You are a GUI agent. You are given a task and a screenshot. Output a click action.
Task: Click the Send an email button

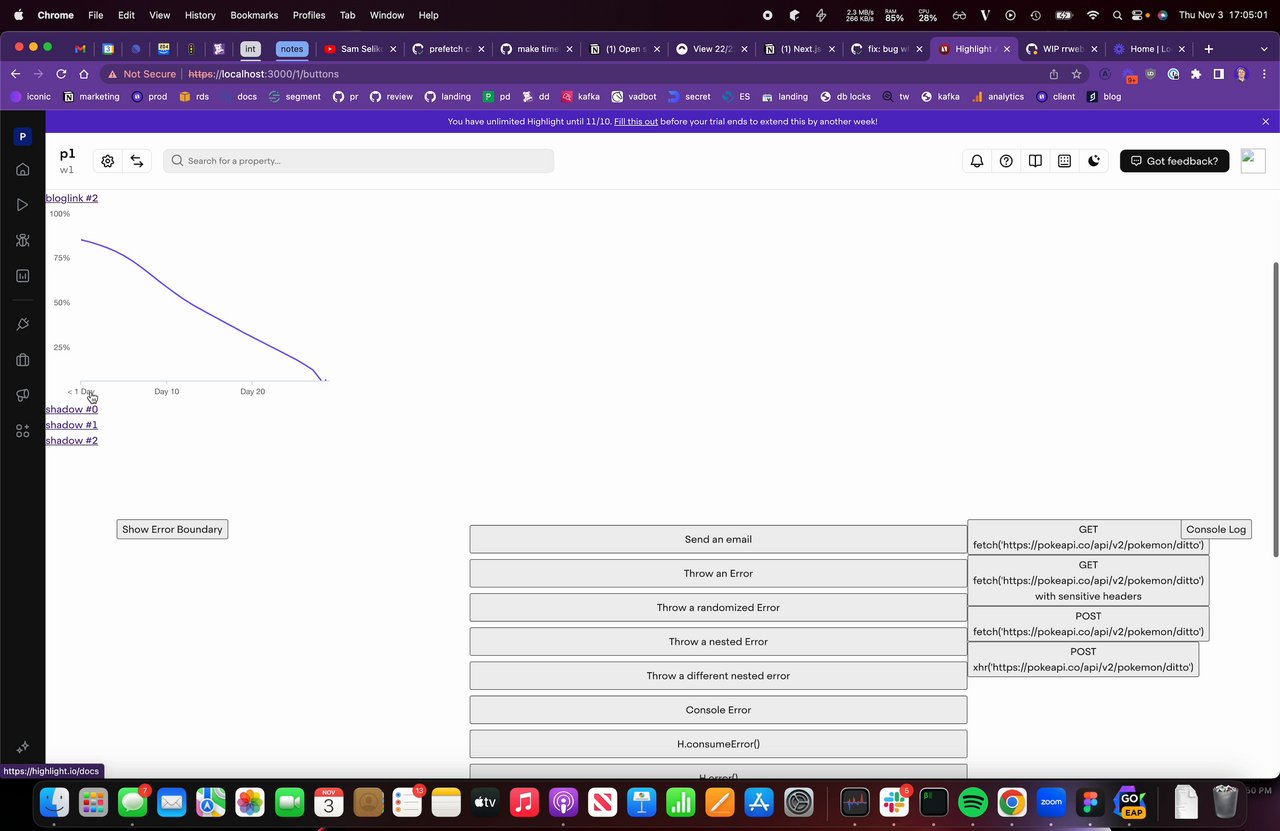coord(718,539)
